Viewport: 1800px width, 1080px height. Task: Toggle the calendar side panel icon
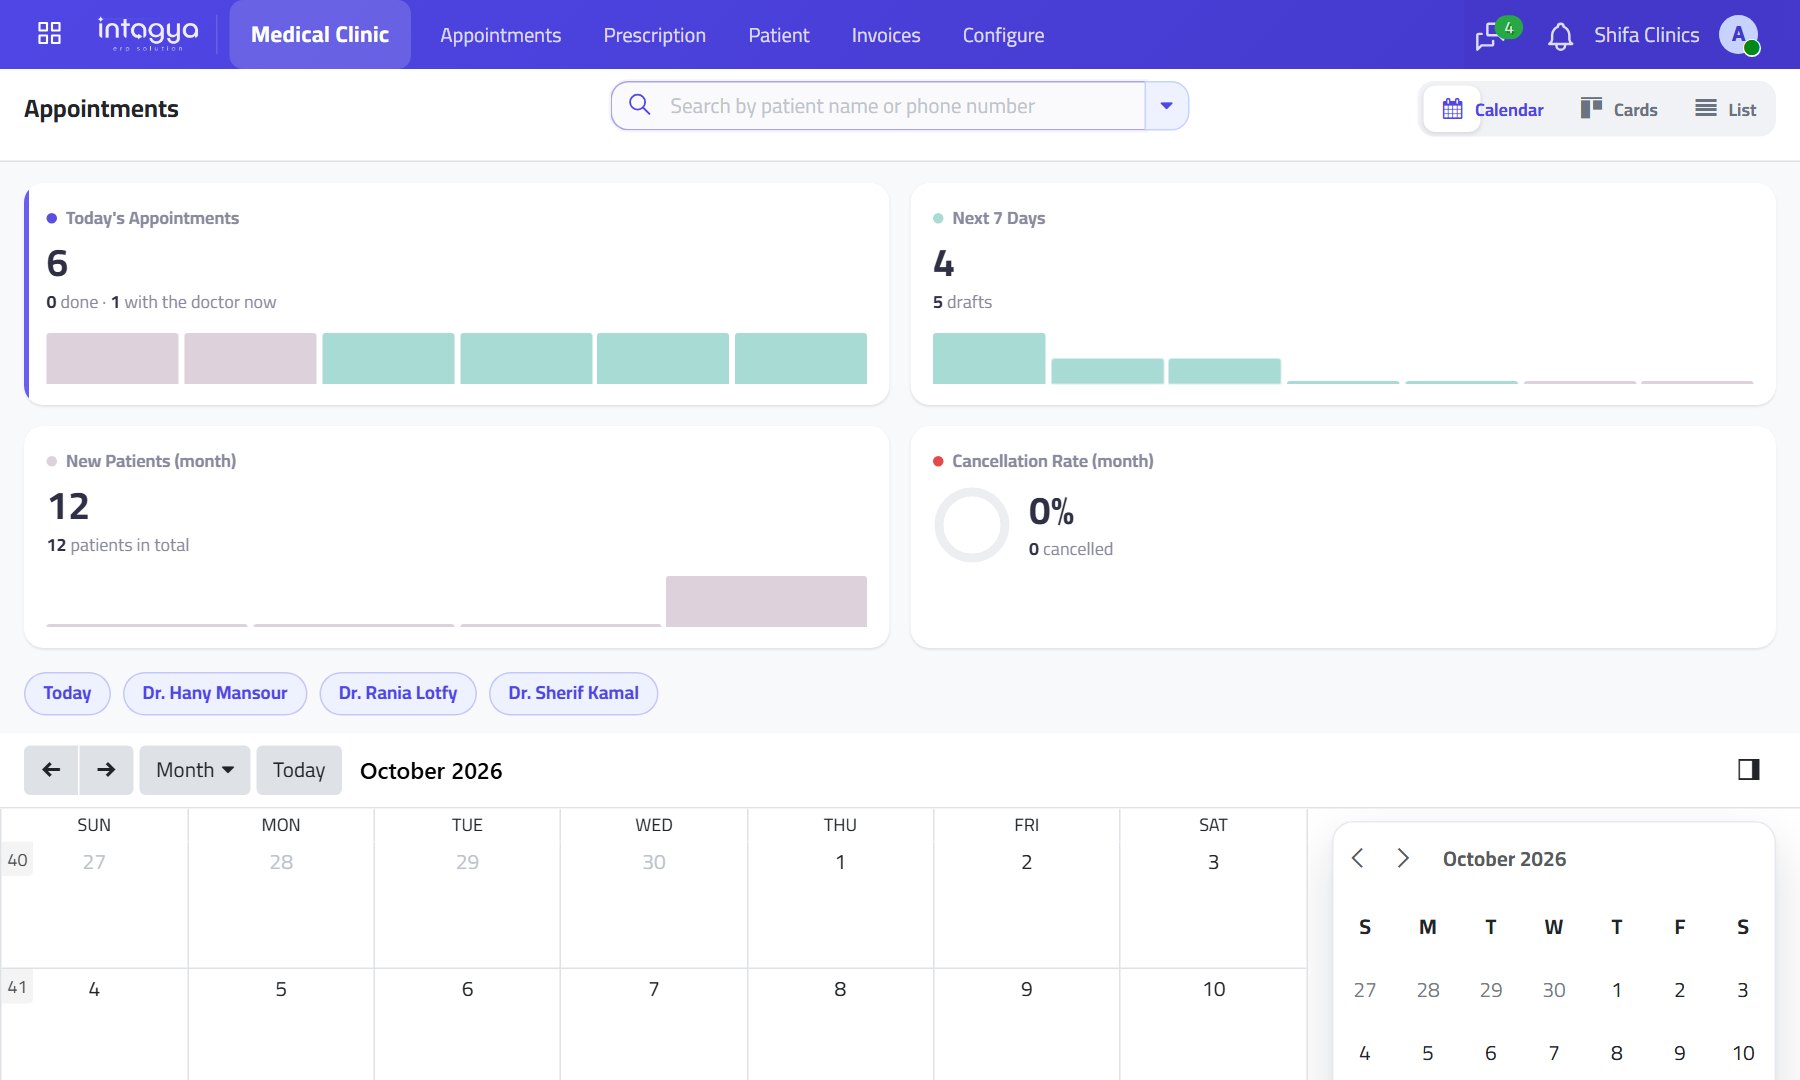tap(1748, 769)
